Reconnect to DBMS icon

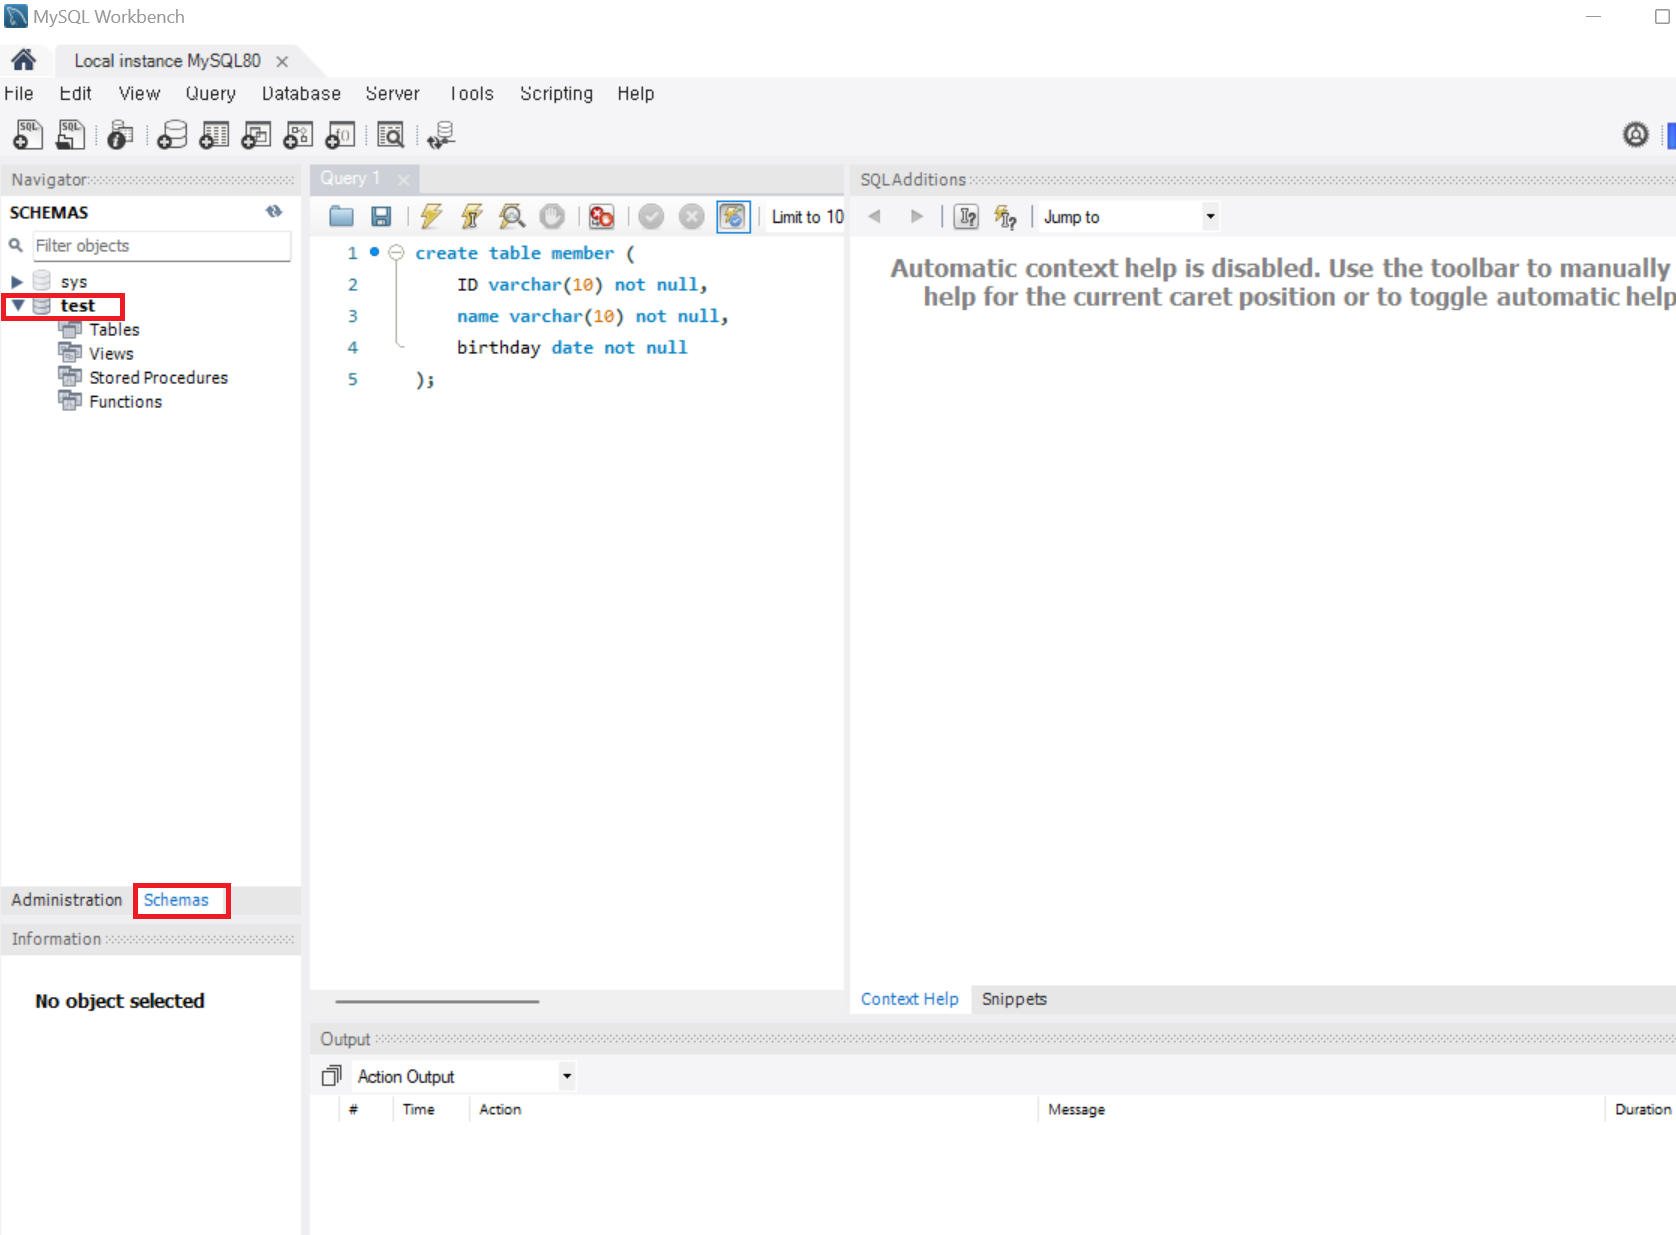(x=440, y=134)
